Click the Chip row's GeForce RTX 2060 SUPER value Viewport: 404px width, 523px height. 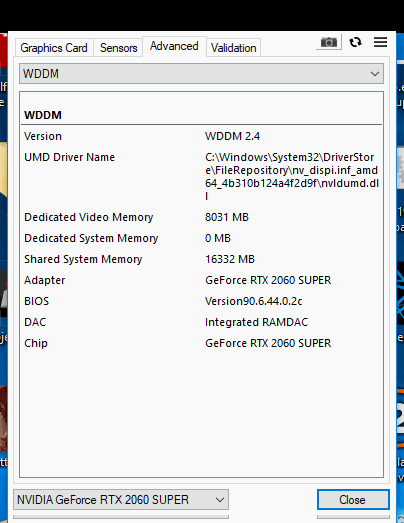click(x=268, y=343)
